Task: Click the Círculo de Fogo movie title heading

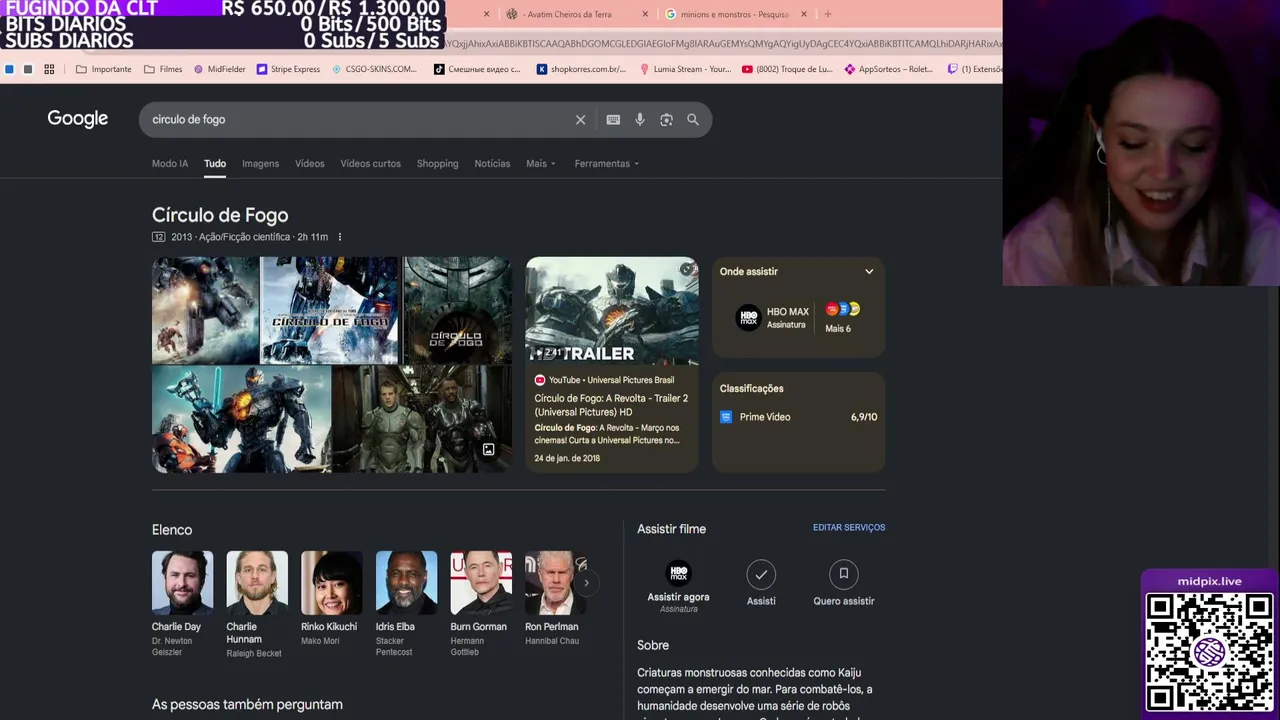Action: (220, 215)
